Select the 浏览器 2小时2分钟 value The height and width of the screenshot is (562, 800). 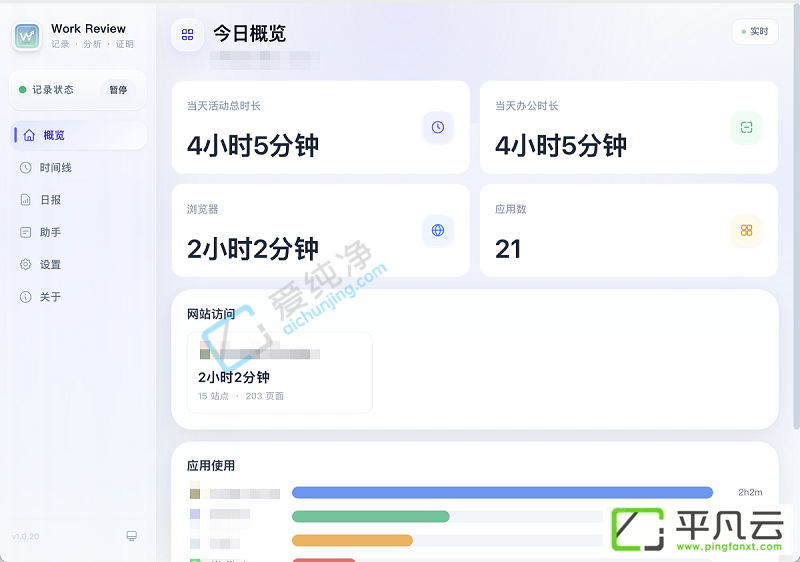tap(253, 249)
